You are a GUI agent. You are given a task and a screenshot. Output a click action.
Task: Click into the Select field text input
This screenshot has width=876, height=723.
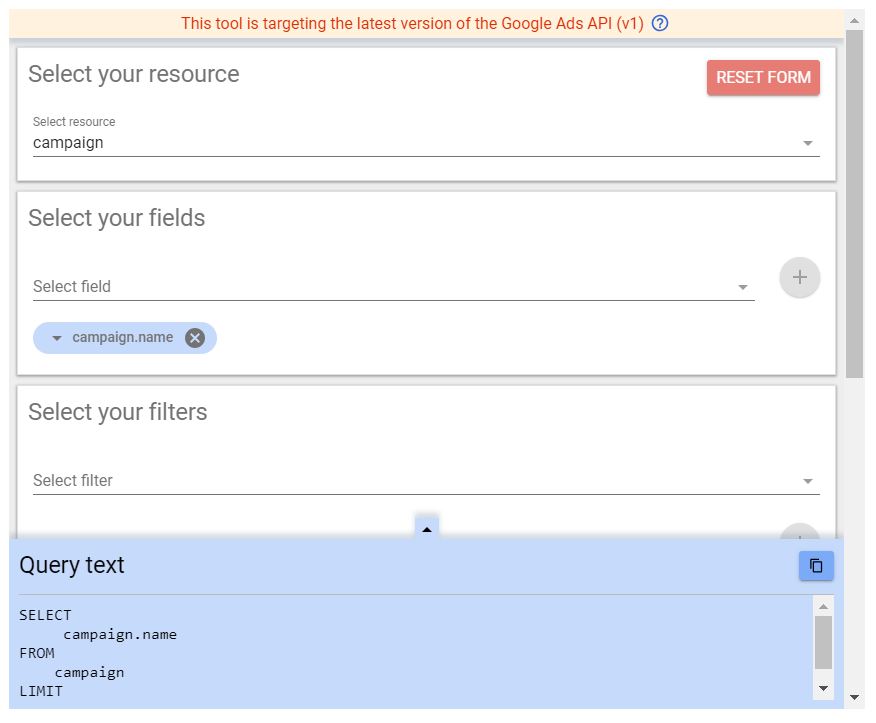(x=380, y=287)
